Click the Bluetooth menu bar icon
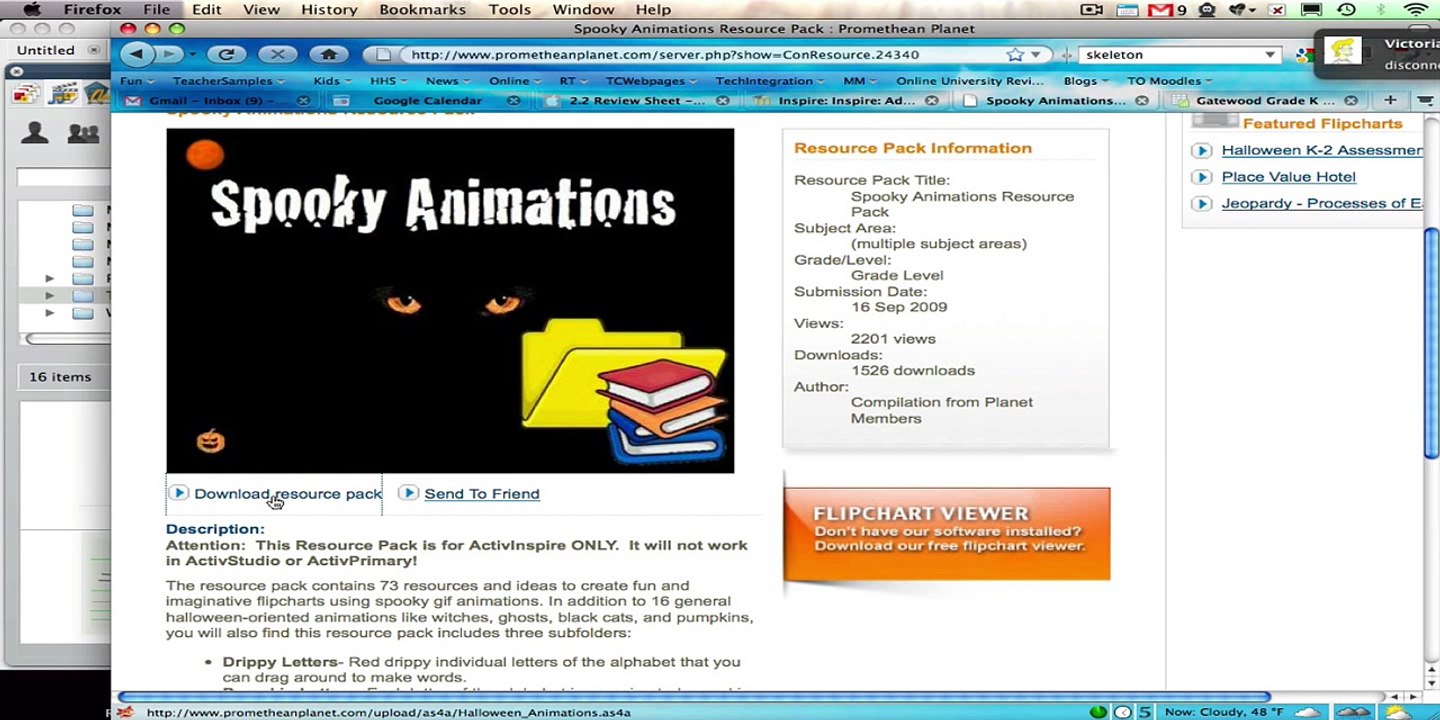This screenshot has height=720, width=1440. coord(1381,10)
